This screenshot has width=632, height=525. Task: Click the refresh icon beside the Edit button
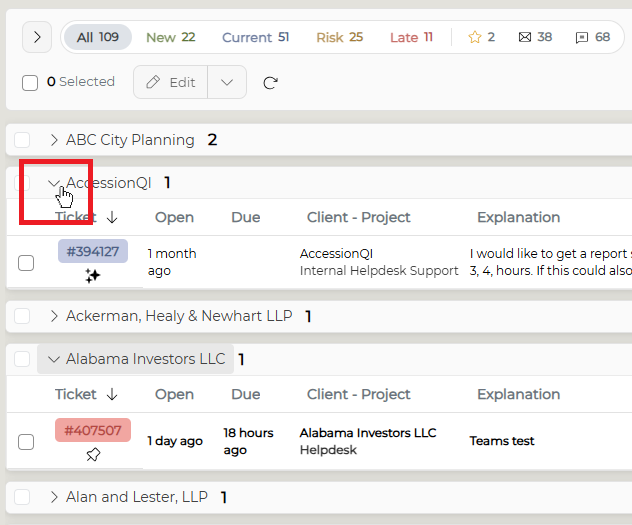point(270,83)
